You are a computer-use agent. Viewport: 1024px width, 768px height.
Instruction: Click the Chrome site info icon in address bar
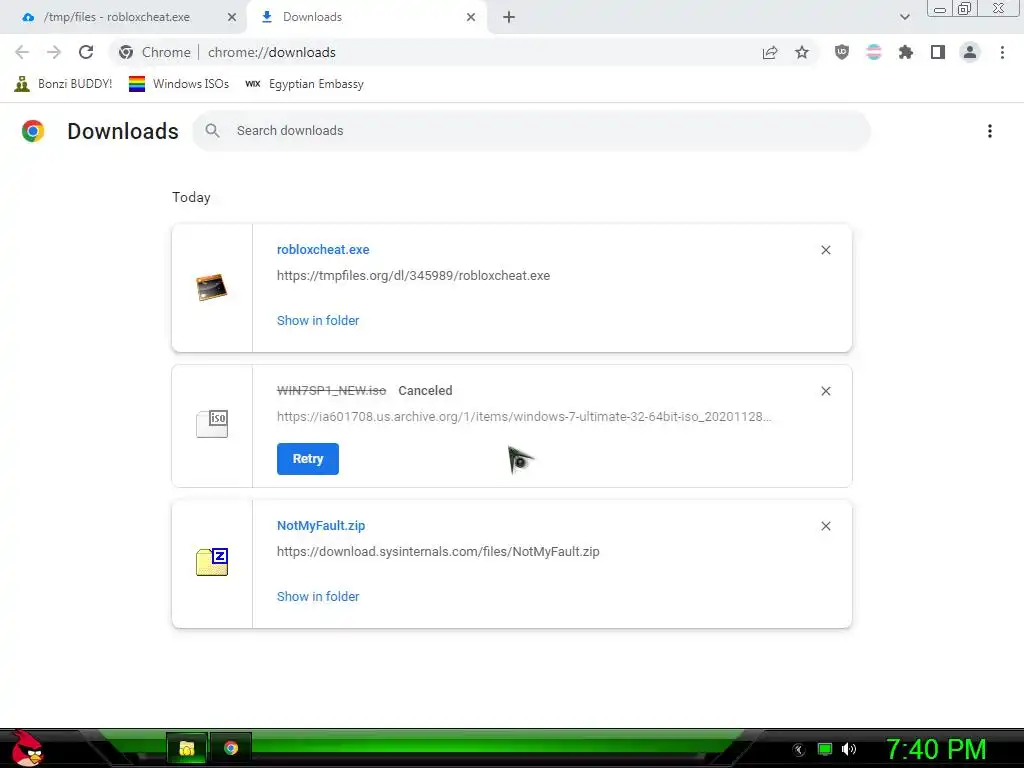[x=126, y=52]
